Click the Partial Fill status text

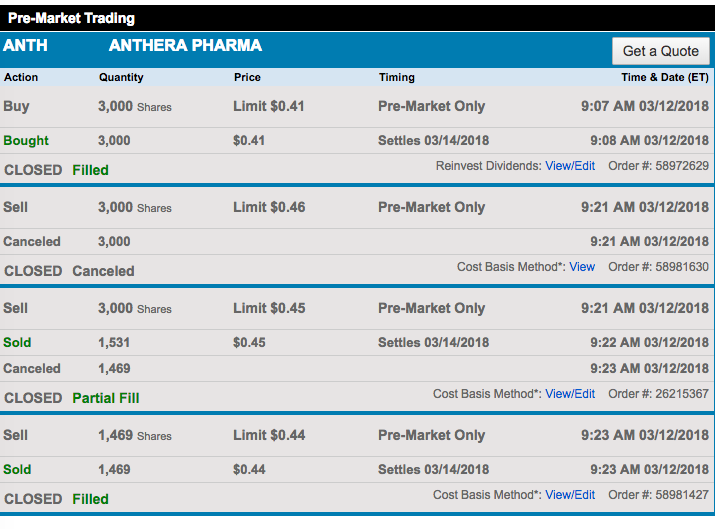click(106, 398)
